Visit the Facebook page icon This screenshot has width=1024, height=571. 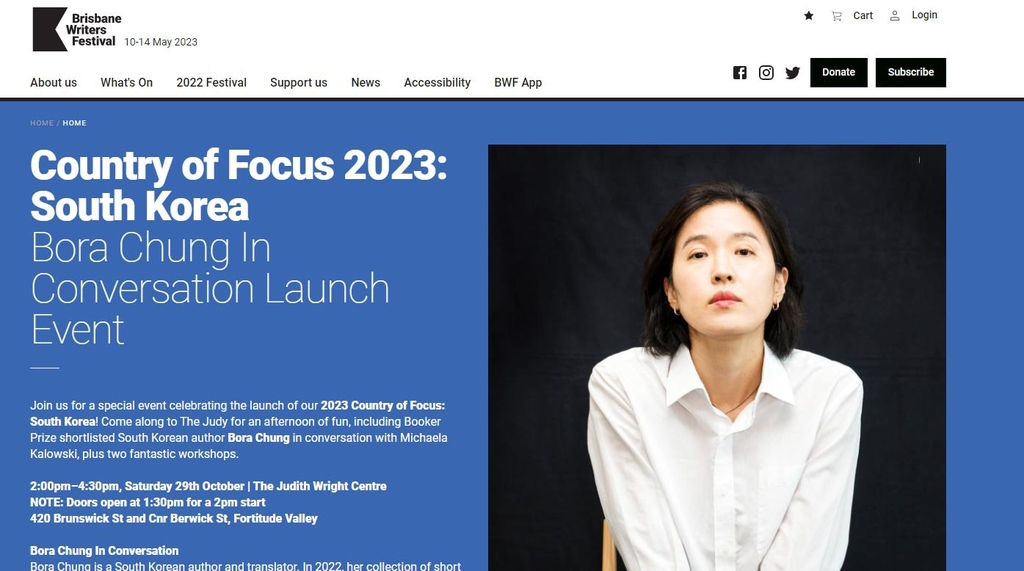point(739,73)
